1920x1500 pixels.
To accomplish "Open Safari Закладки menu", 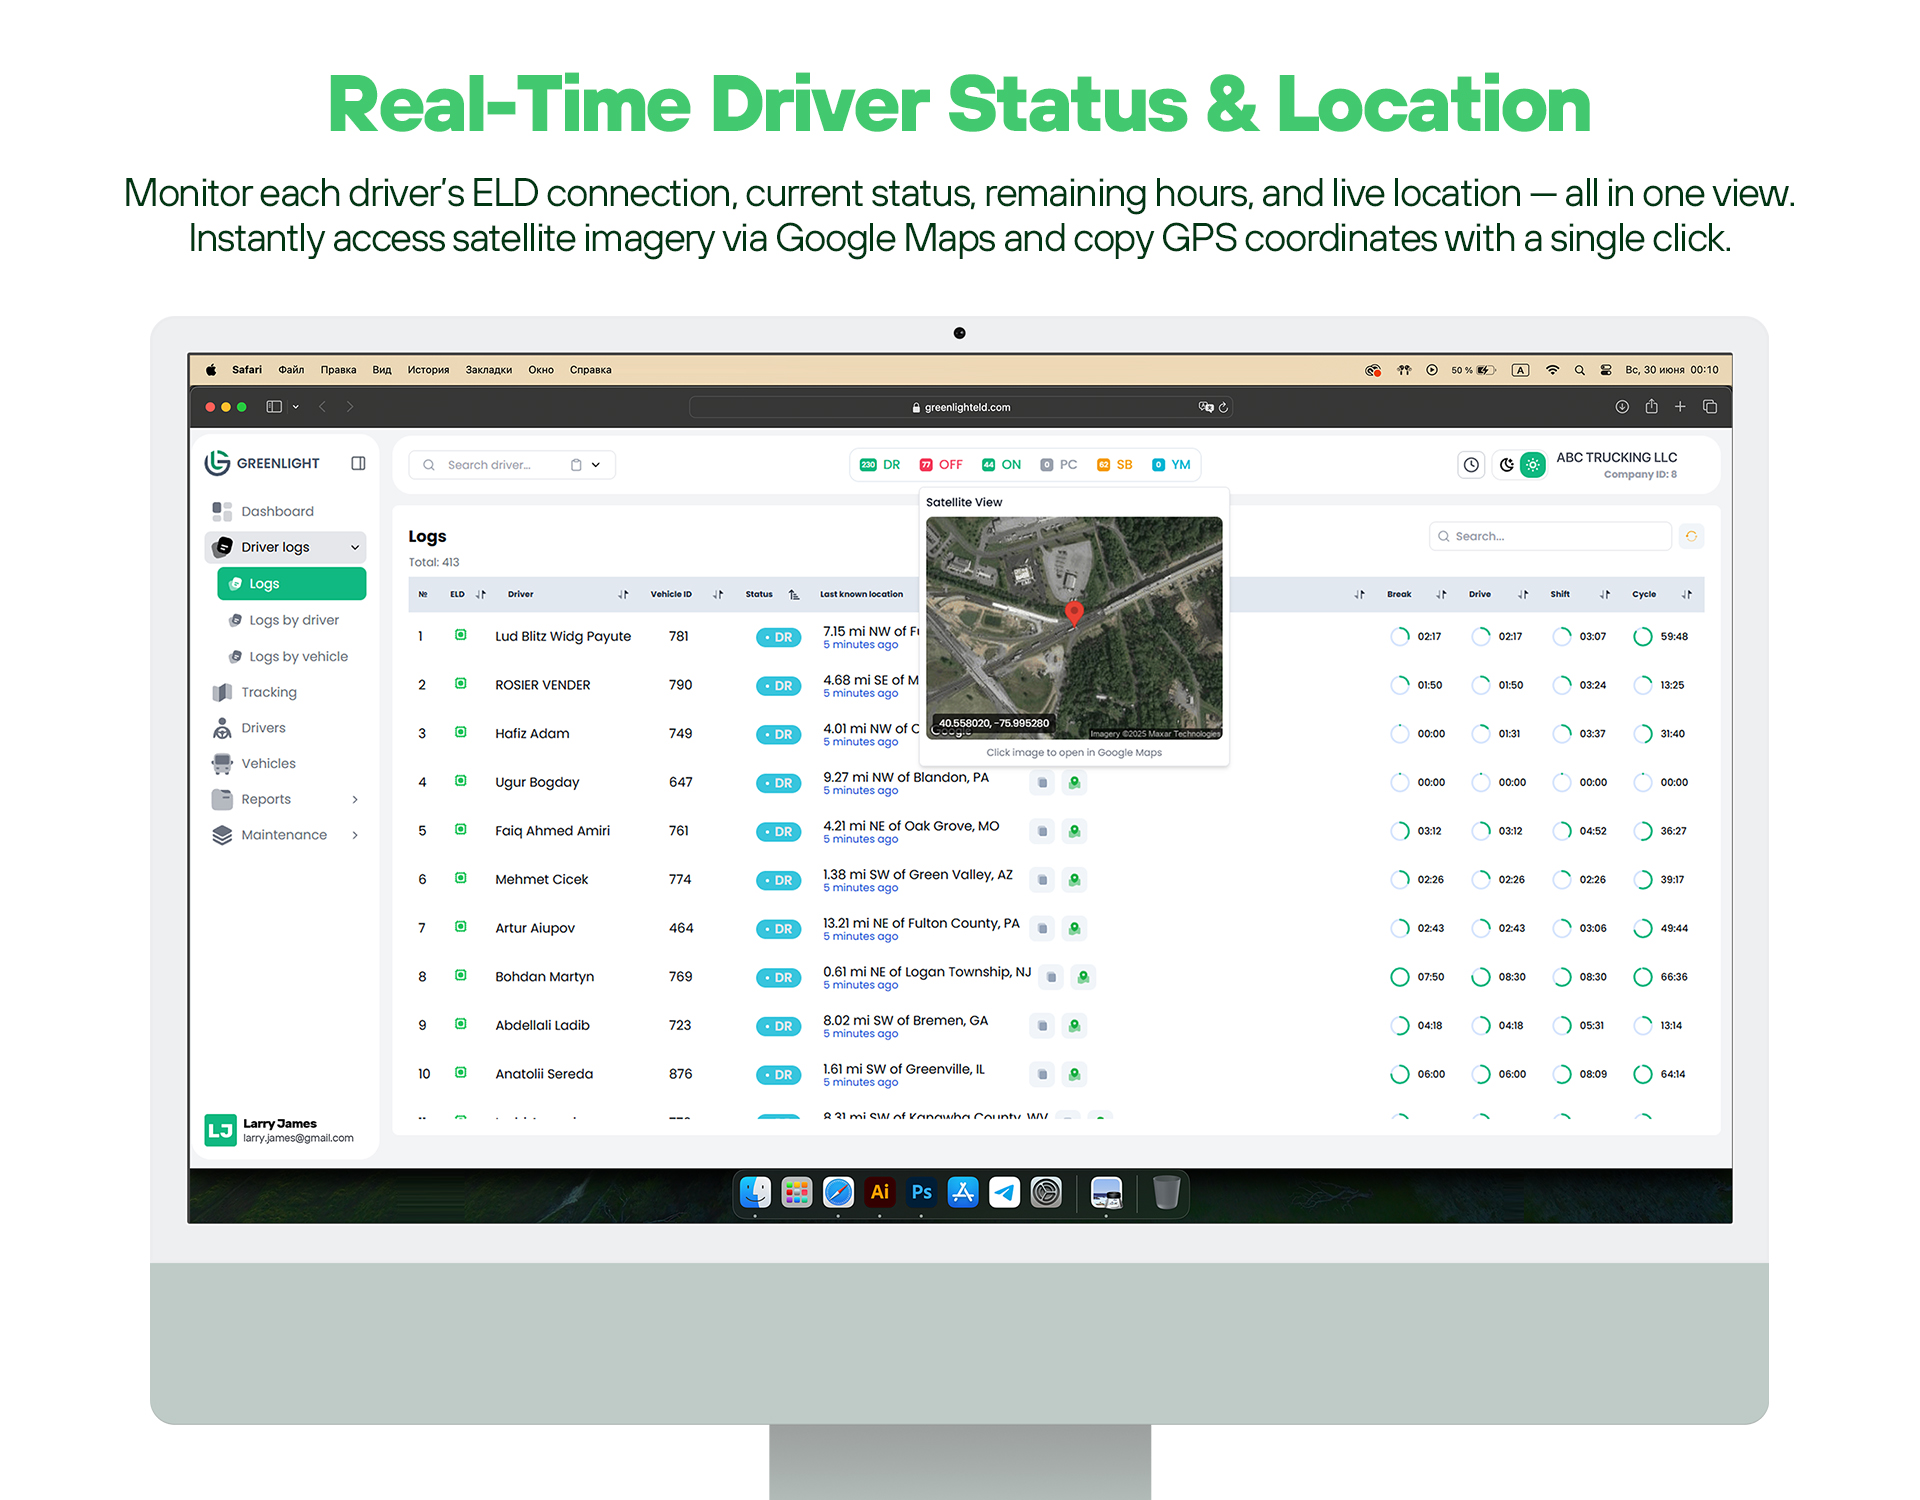I will [489, 370].
